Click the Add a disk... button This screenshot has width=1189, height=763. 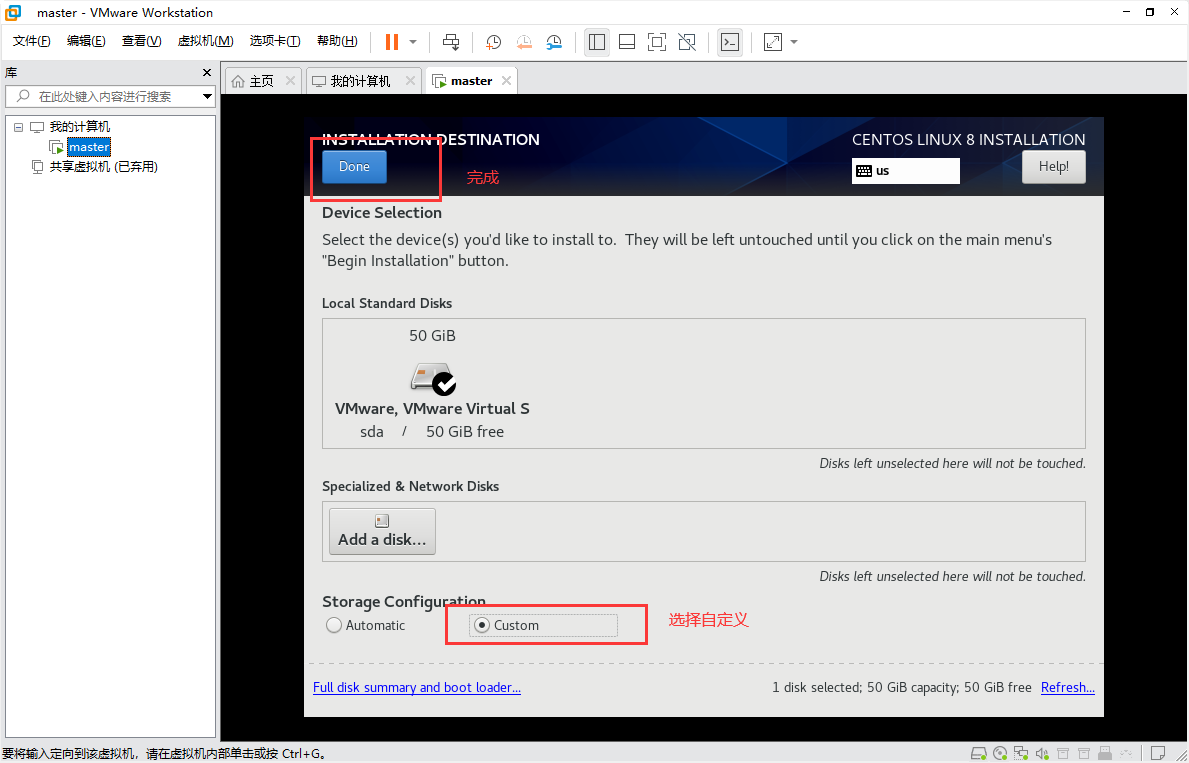click(382, 531)
